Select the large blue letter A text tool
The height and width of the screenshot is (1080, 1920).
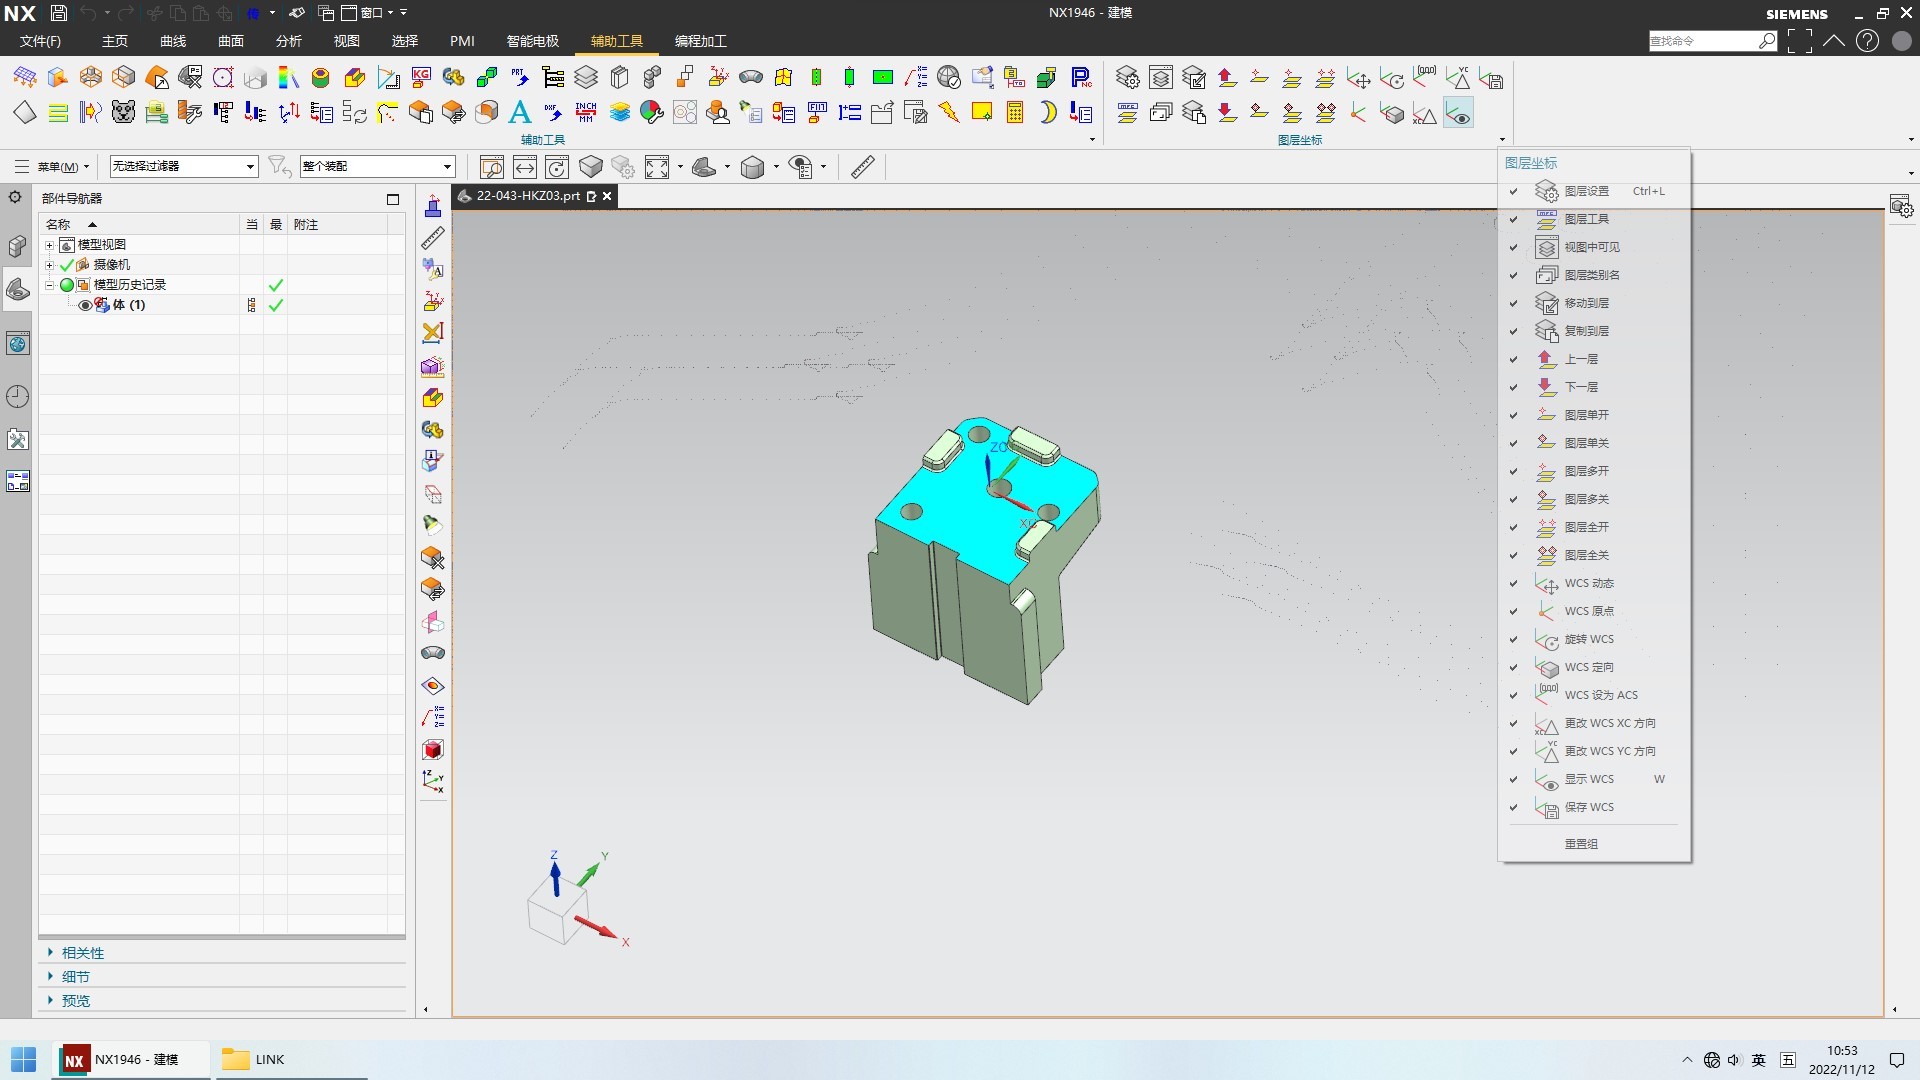coord(520,112)
